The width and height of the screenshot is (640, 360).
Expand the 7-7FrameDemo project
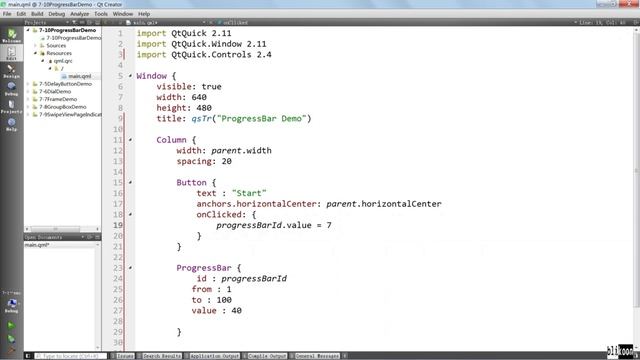[28, 99]
